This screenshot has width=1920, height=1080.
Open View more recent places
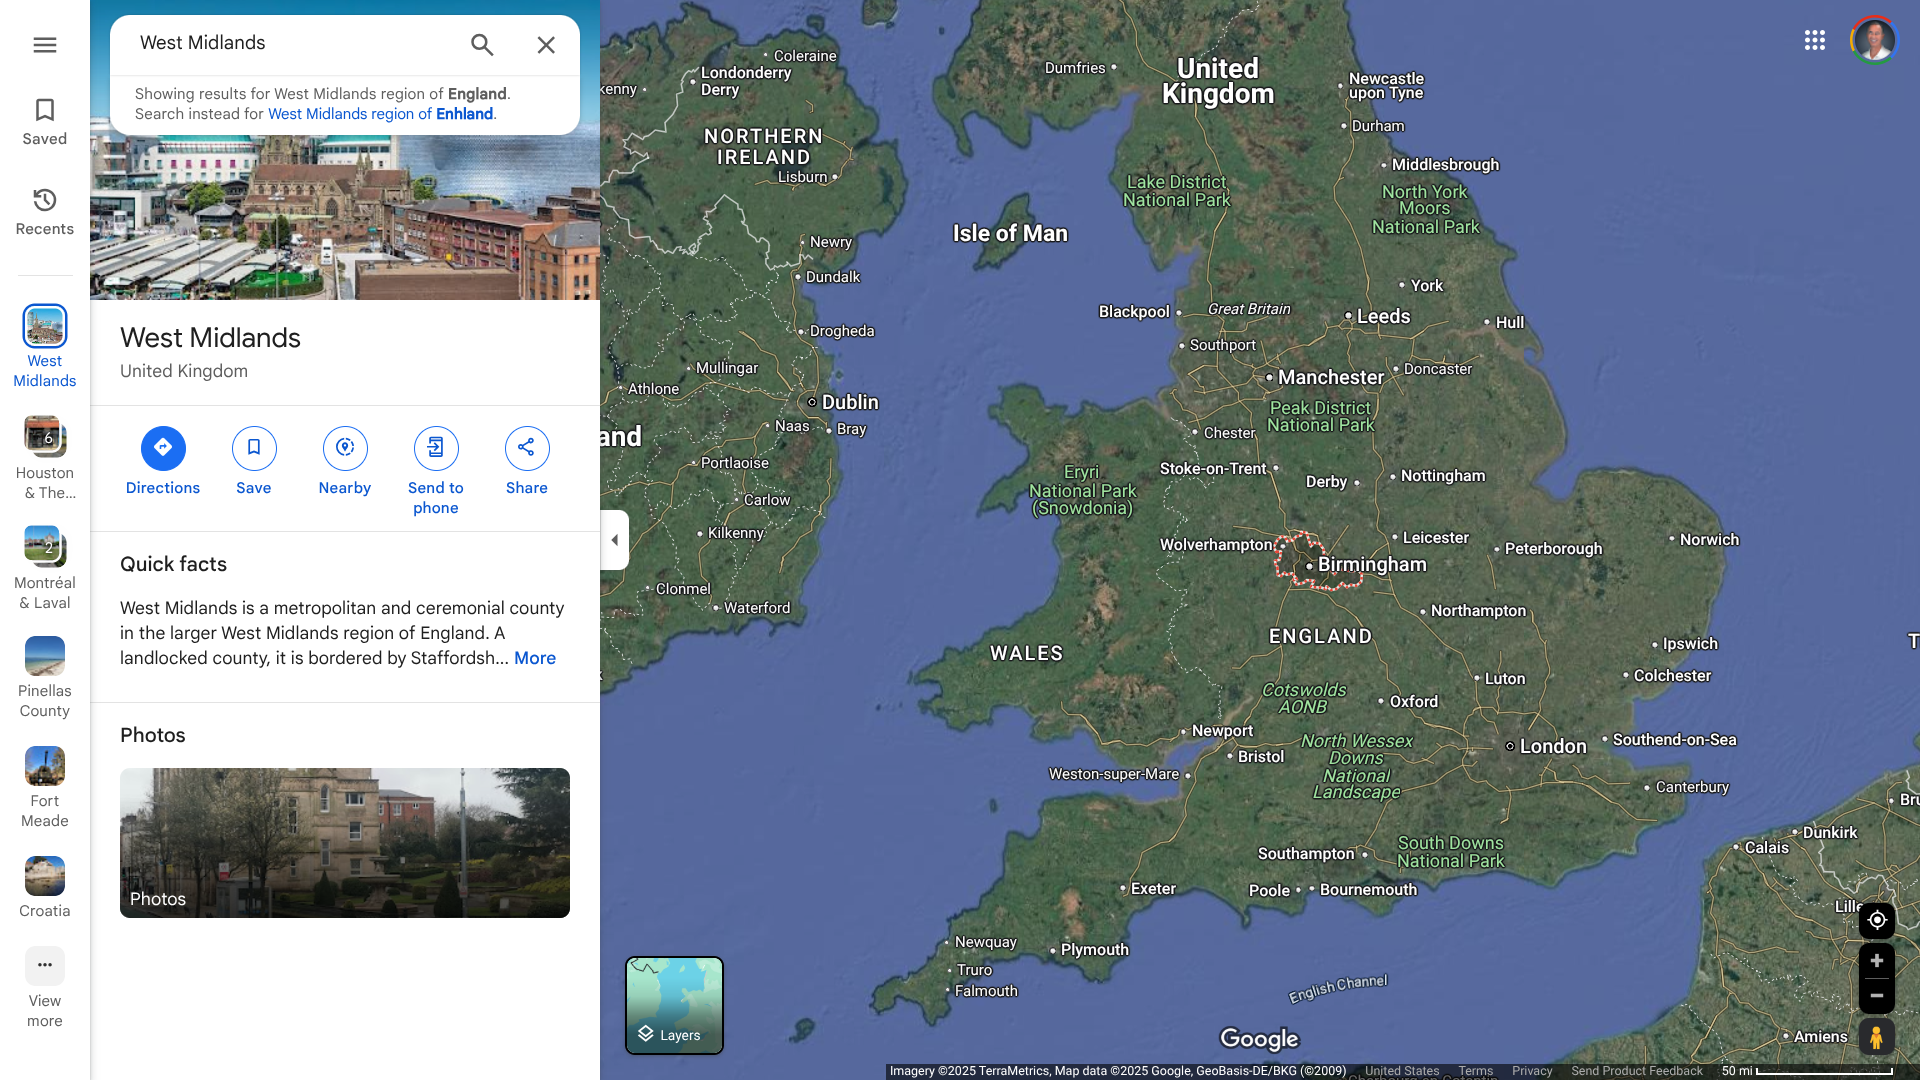coord(44,967)
